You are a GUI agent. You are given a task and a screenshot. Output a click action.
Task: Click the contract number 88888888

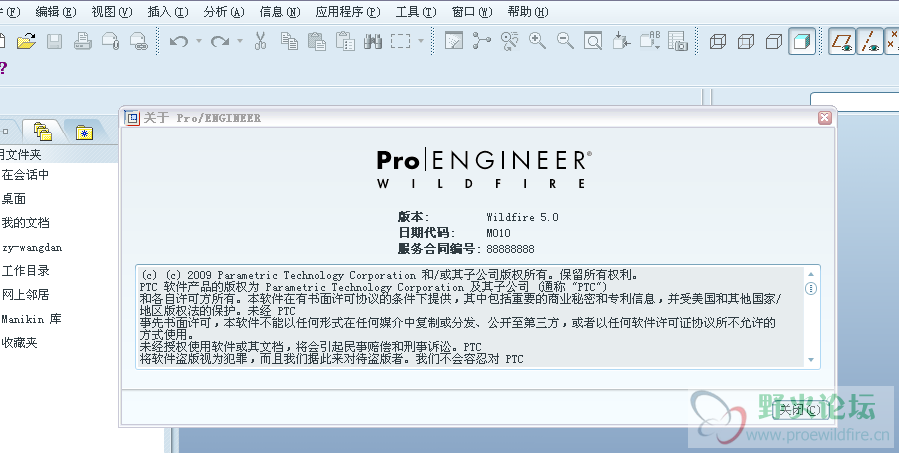pos(510,249)
